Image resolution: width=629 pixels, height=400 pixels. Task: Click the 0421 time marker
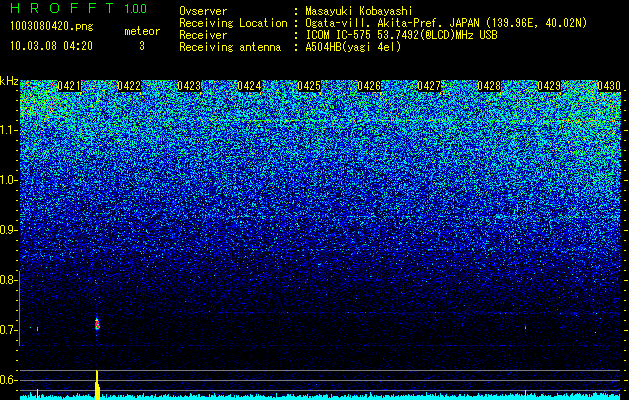69,86
